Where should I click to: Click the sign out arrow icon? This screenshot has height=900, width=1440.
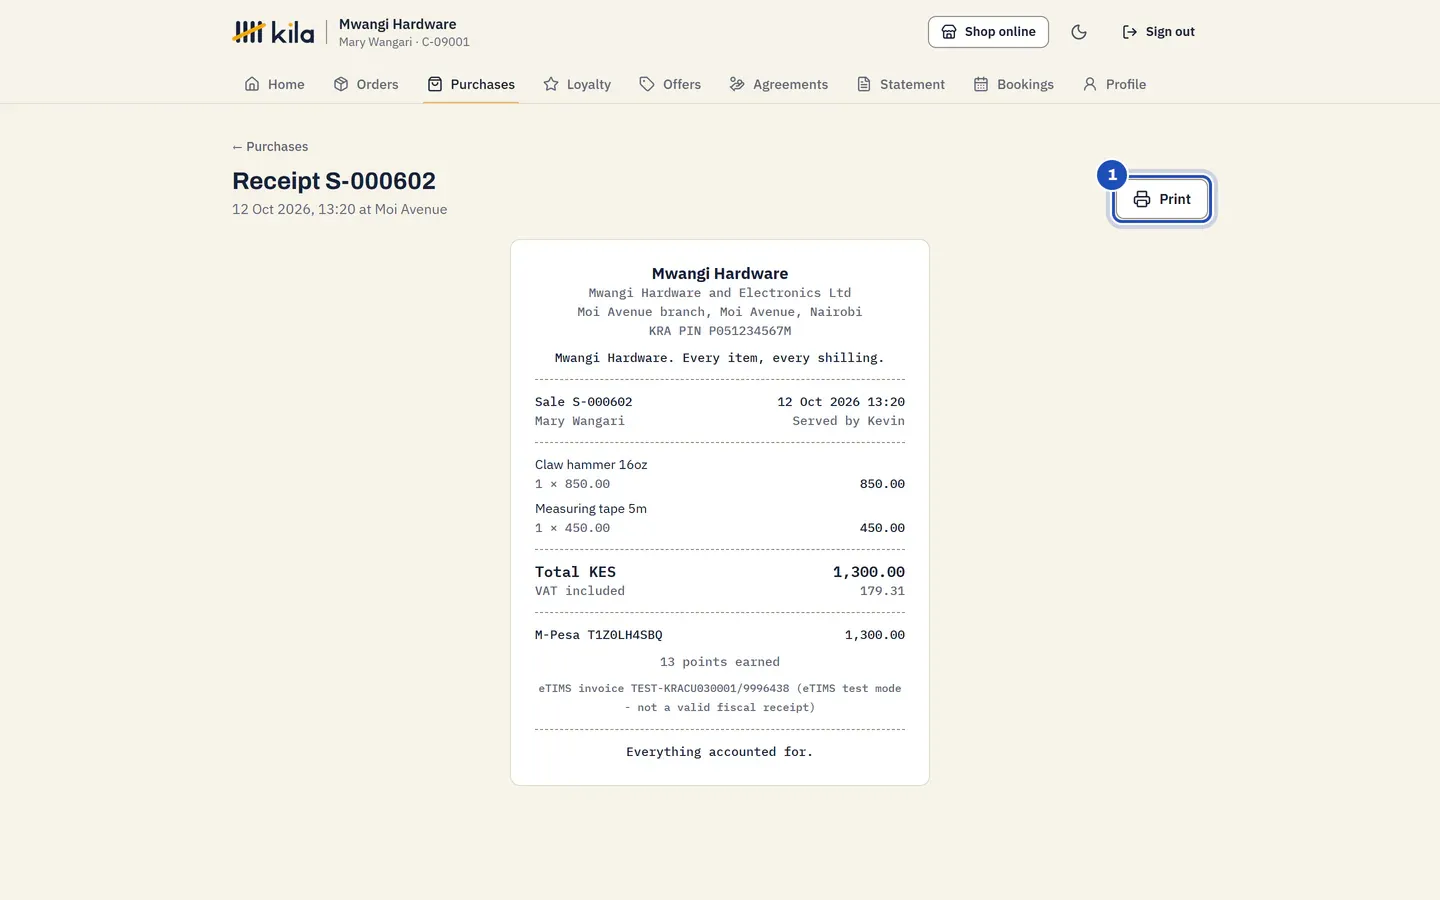pos(1130,32)
